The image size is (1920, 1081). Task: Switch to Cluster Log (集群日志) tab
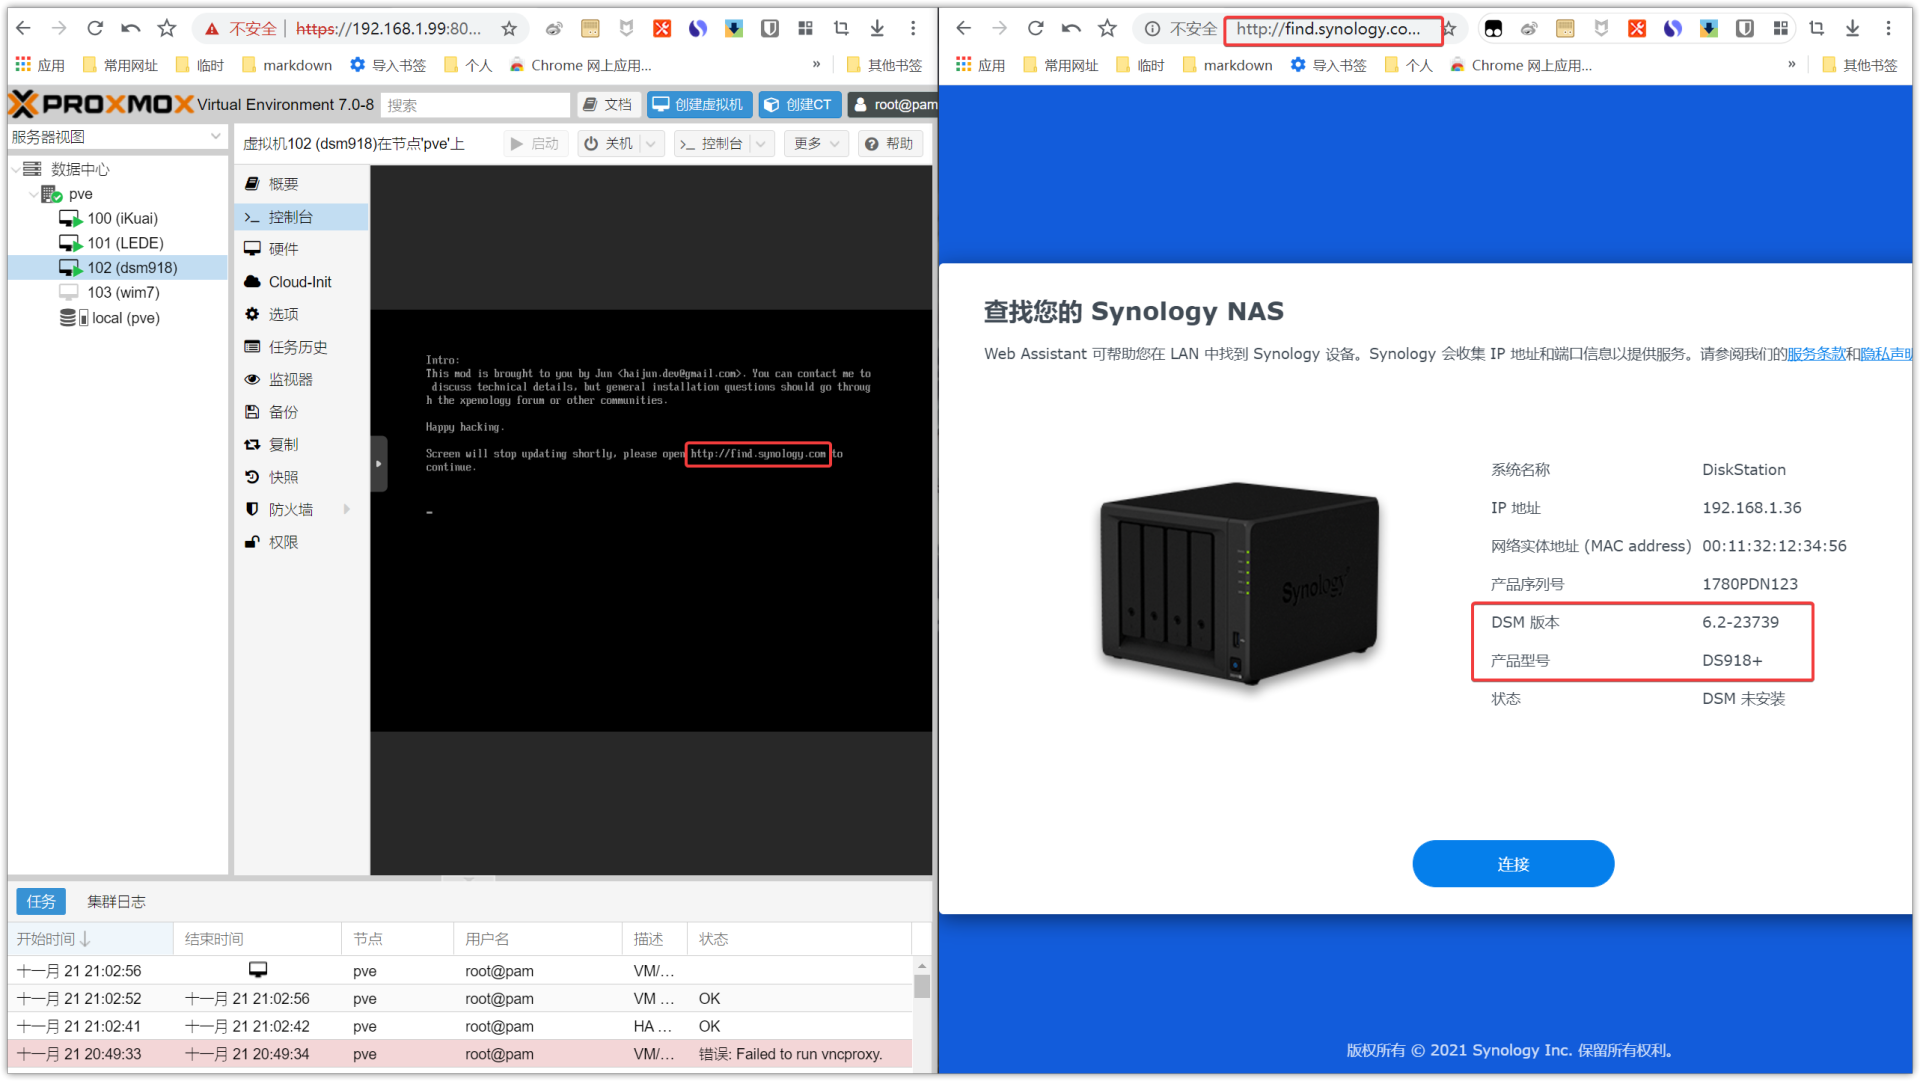(x=116, y=901)
